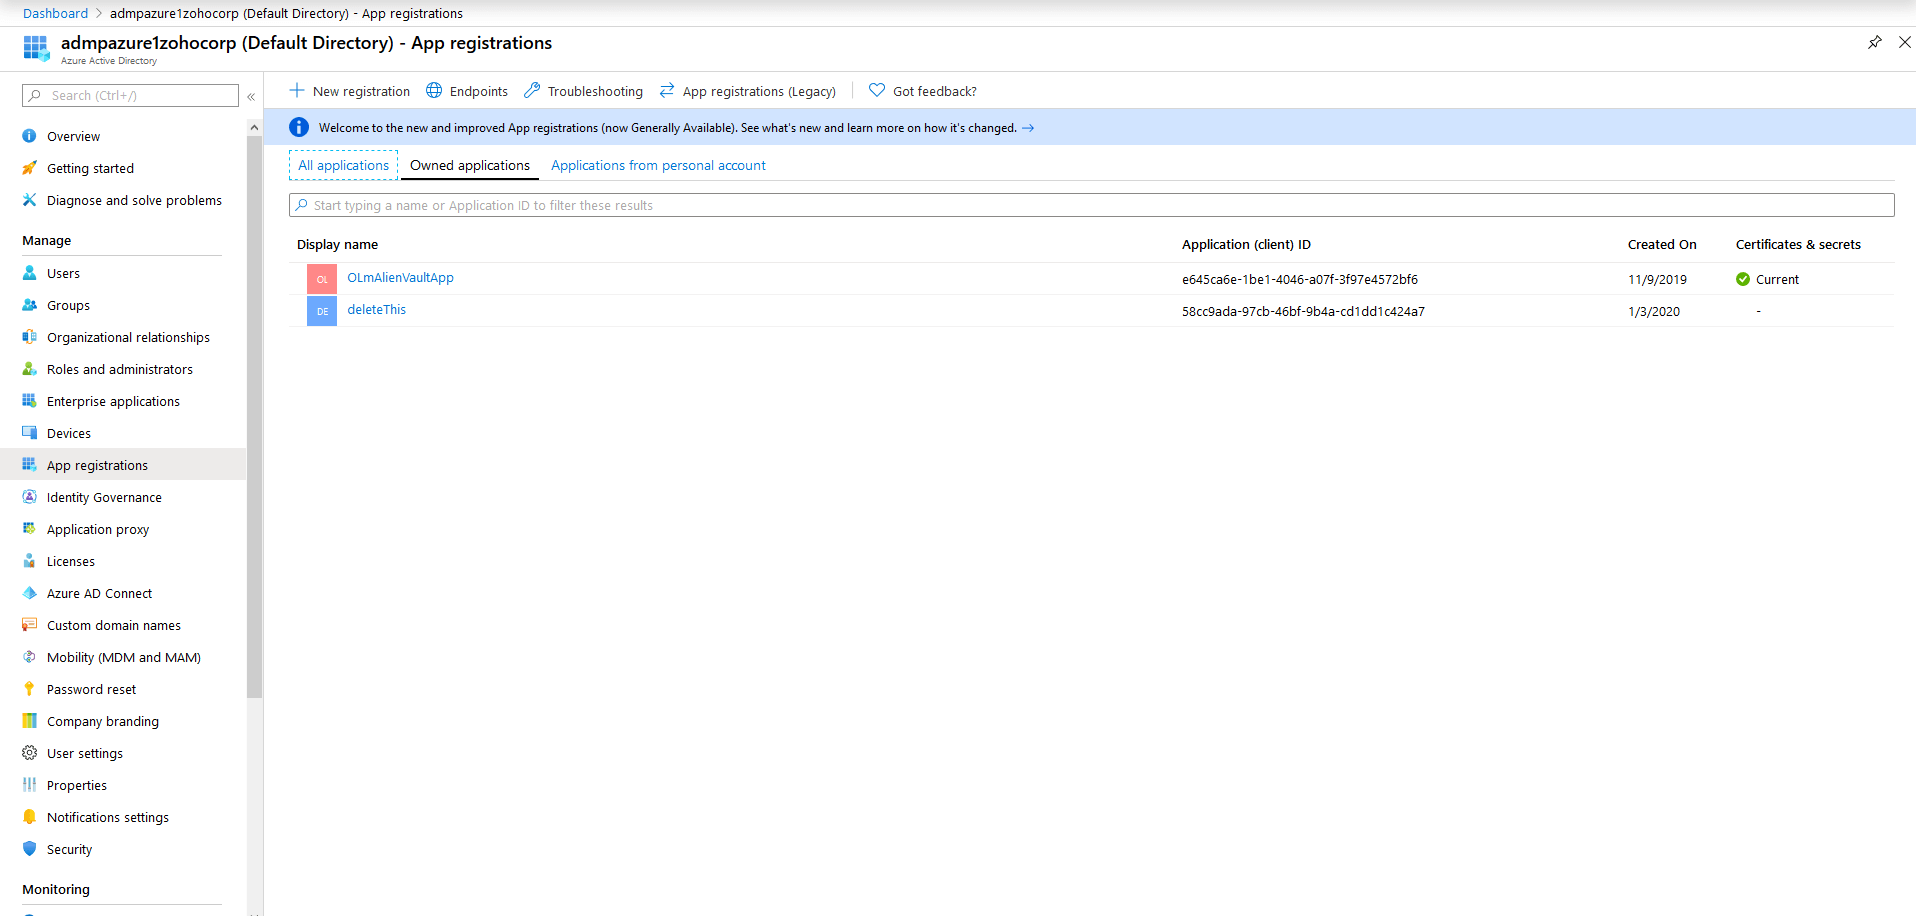Open Applications from personal account tab

point(658,165)
